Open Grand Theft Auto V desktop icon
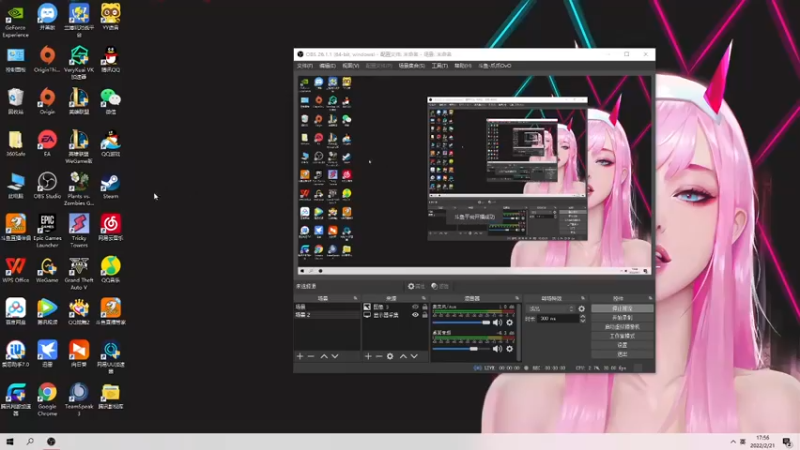This screenshot has height=450, width=800. pos(79,273)
